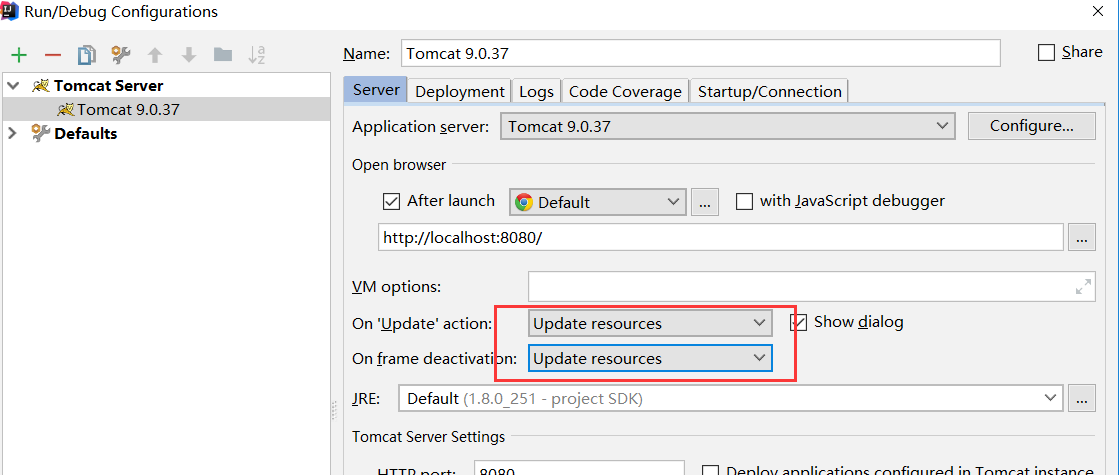This screenshot has height=475, width=1119.
Task: Open the Startup/Connection tab
Action: click(x=769, y=91)
